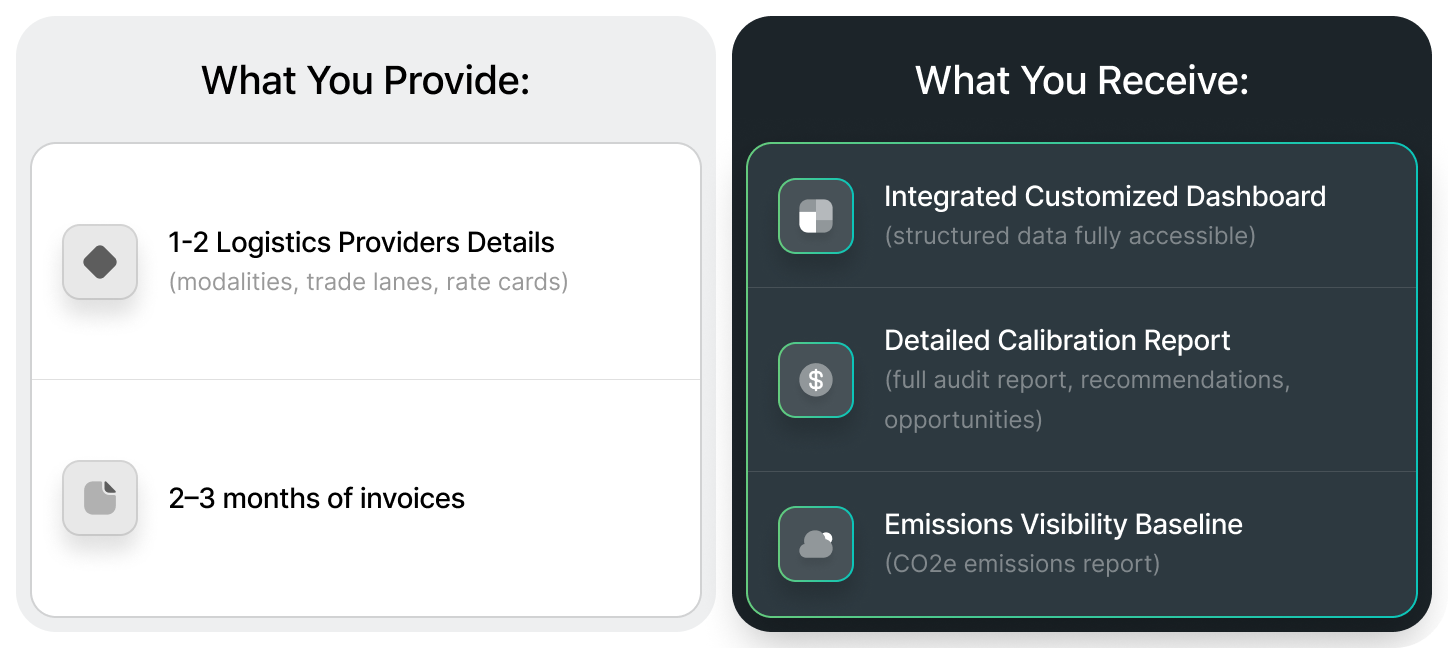Click the modalities, trade lanes, rate cards subtitle
This screenshot has height=648, width=1448.
point(369,282)
